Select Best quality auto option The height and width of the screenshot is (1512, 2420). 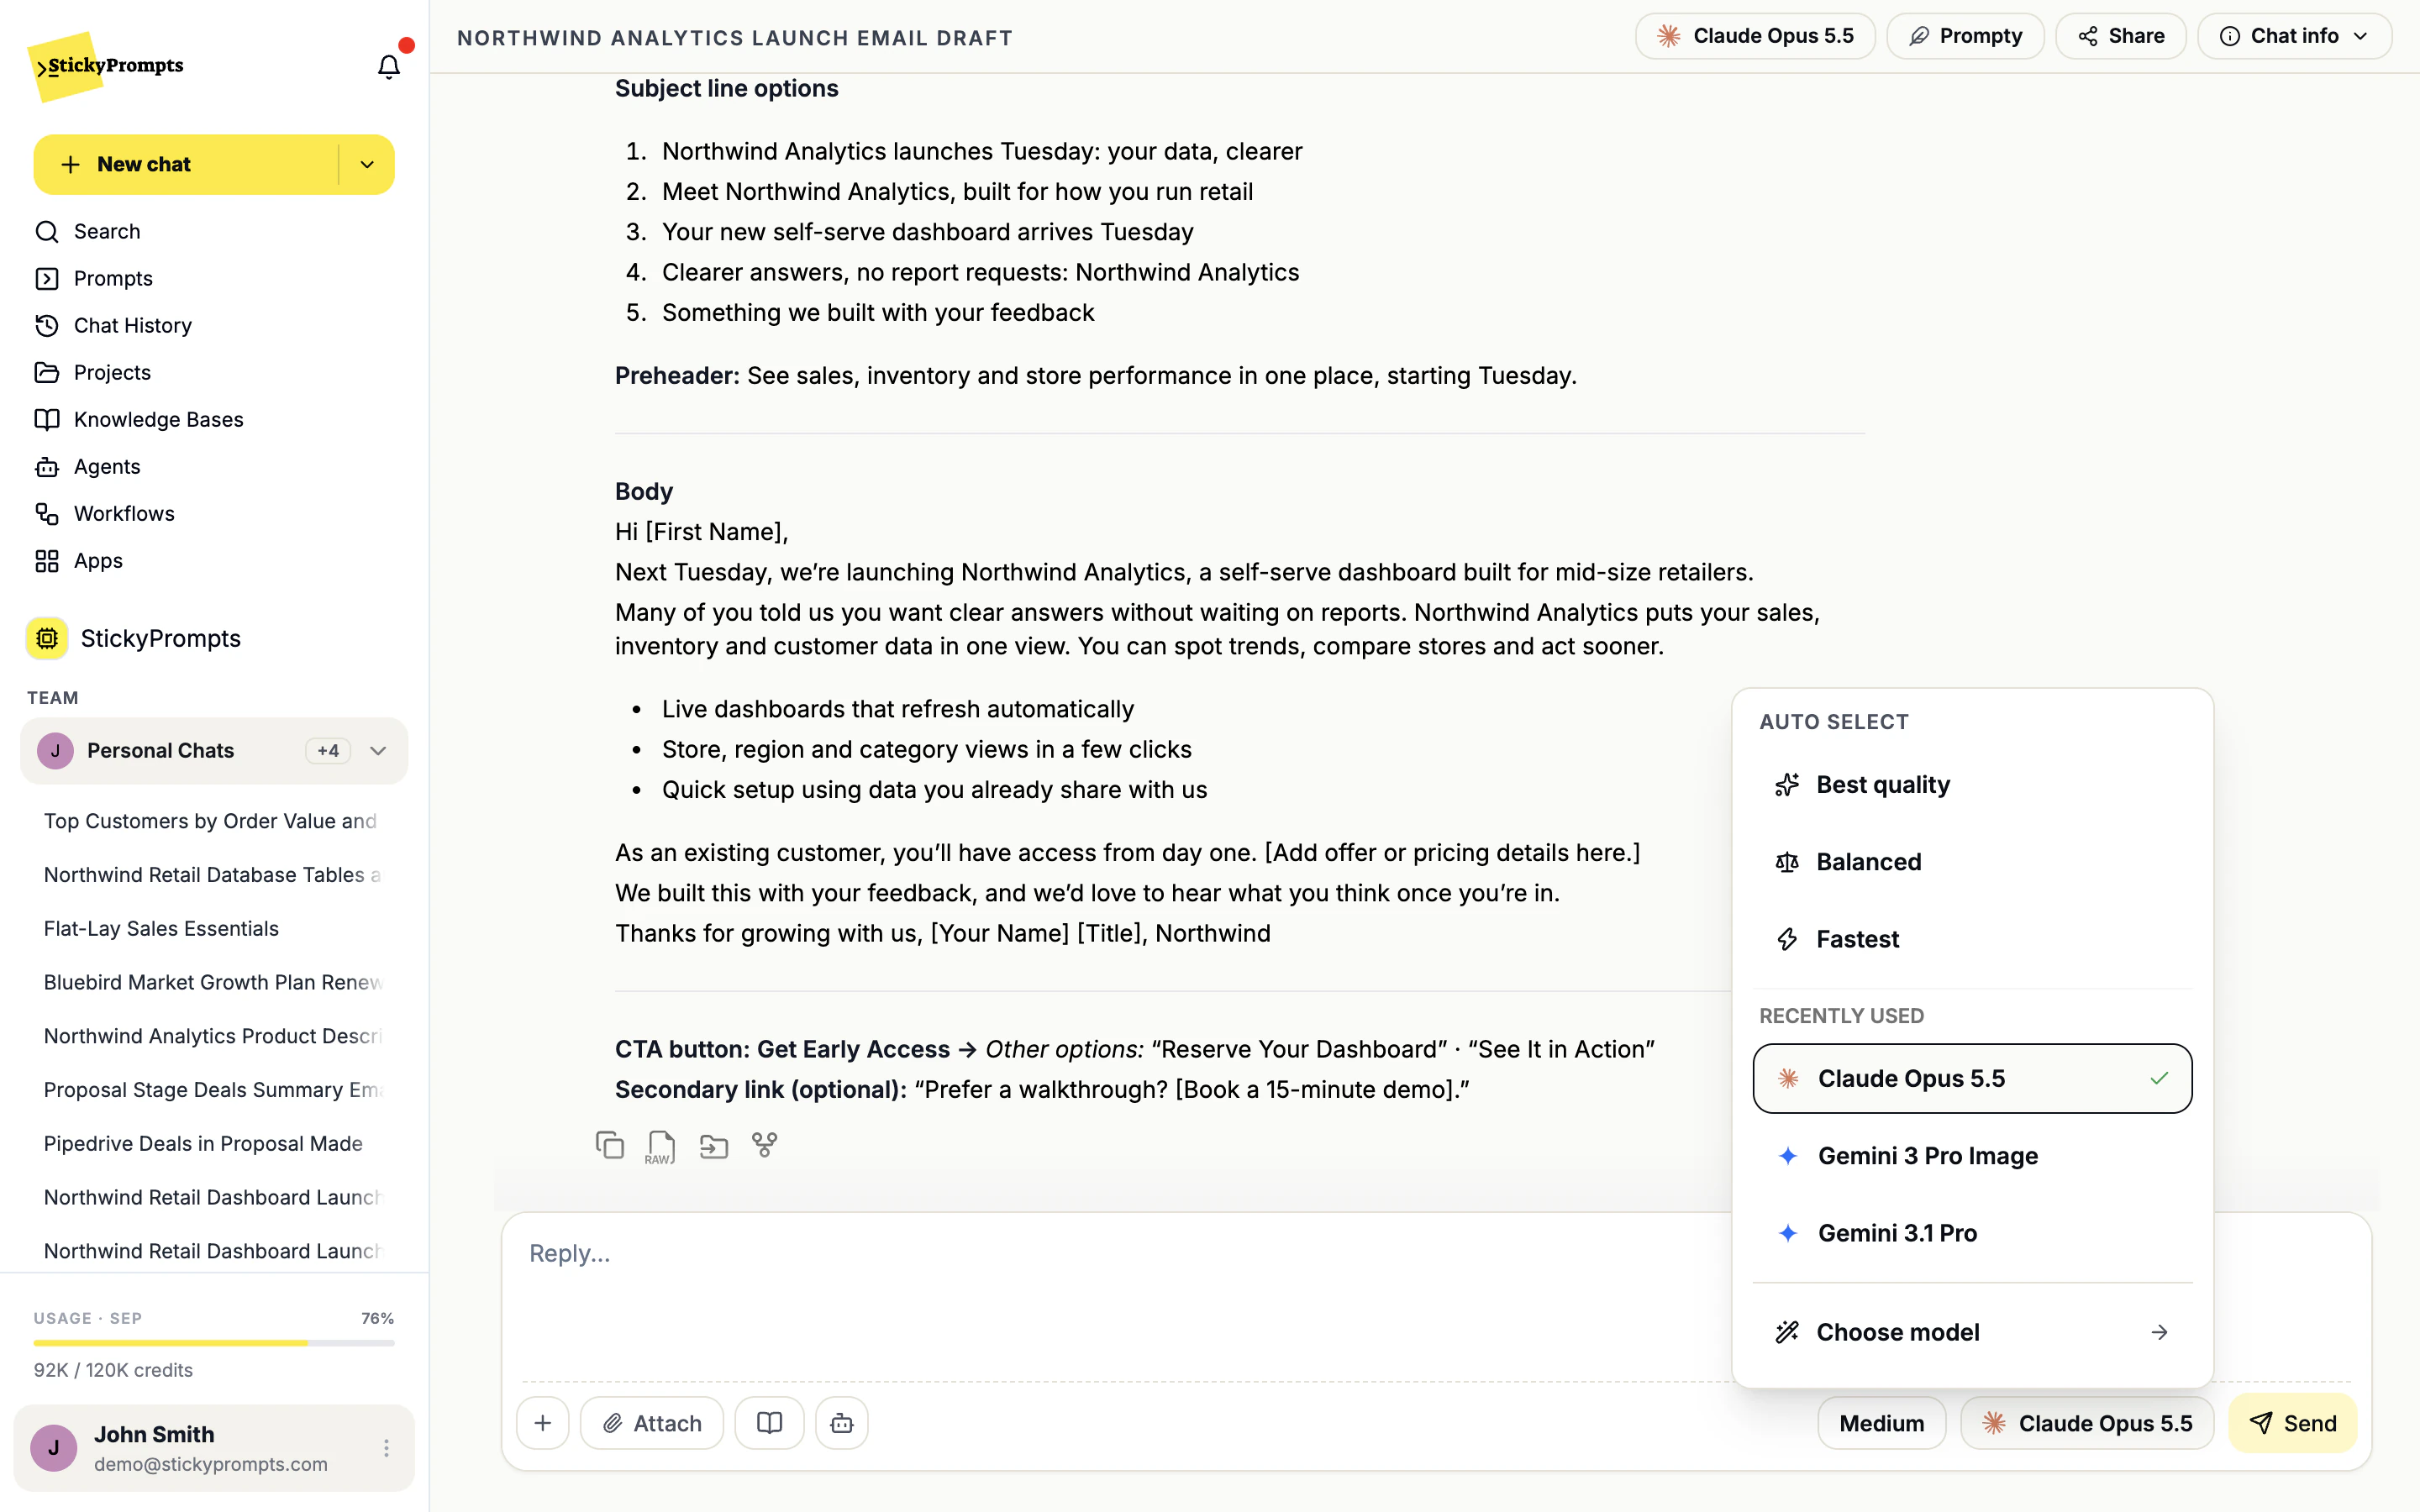coord(1972,785)
